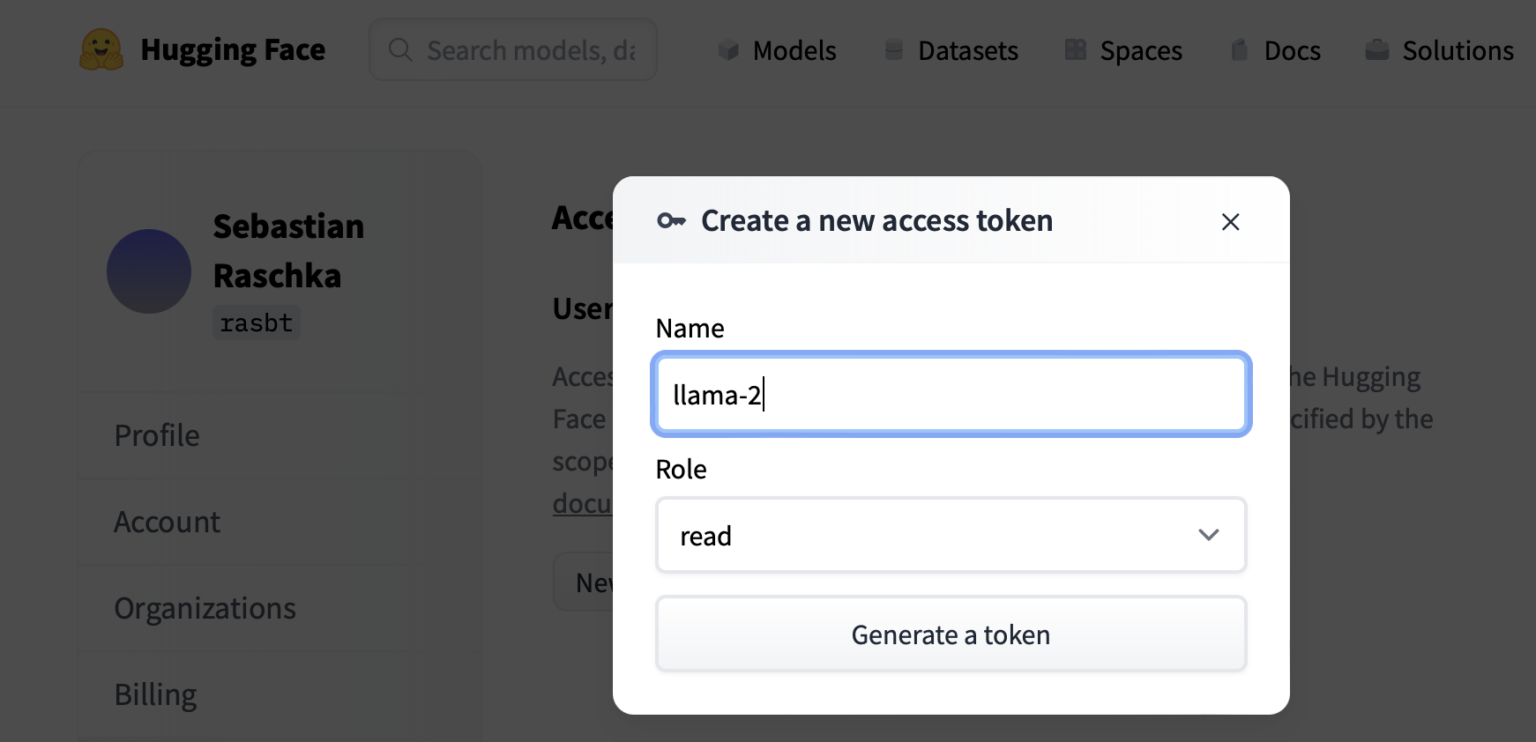Open the Role dropdown showing read
Screen dimensions: 1536x742
tap(950, 535)
